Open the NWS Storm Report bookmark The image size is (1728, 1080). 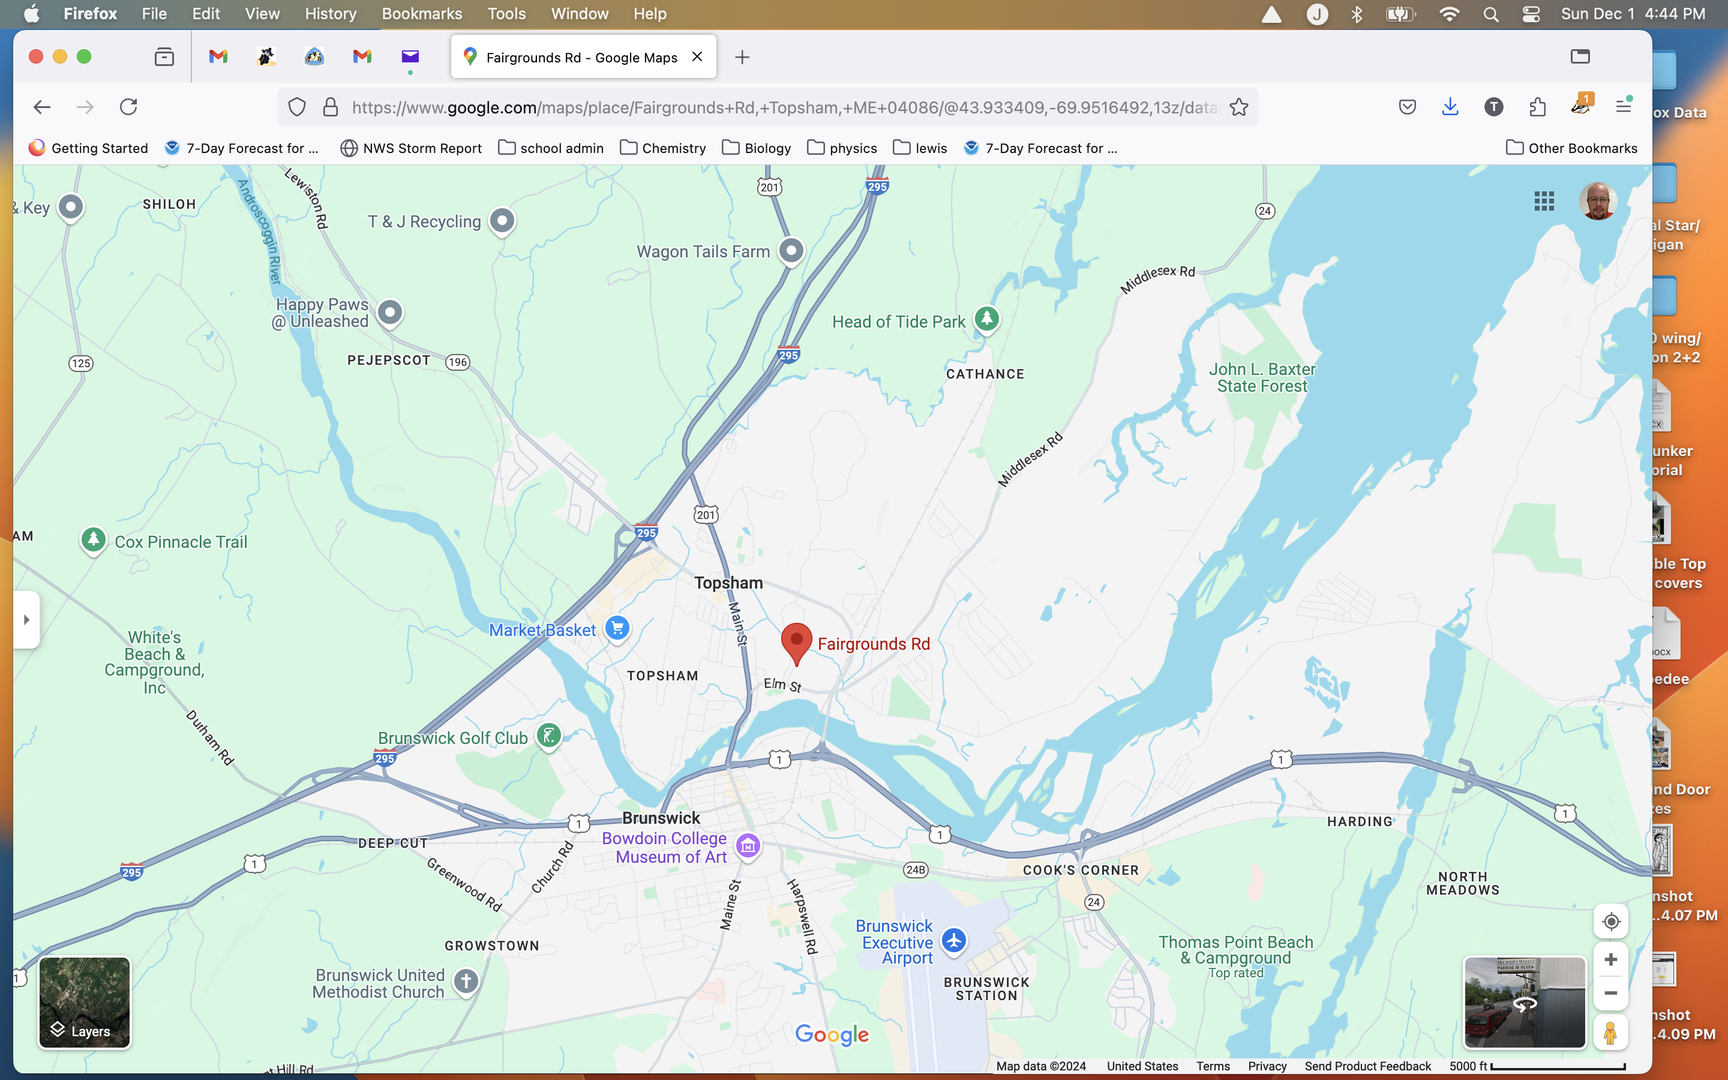[411, 148]
